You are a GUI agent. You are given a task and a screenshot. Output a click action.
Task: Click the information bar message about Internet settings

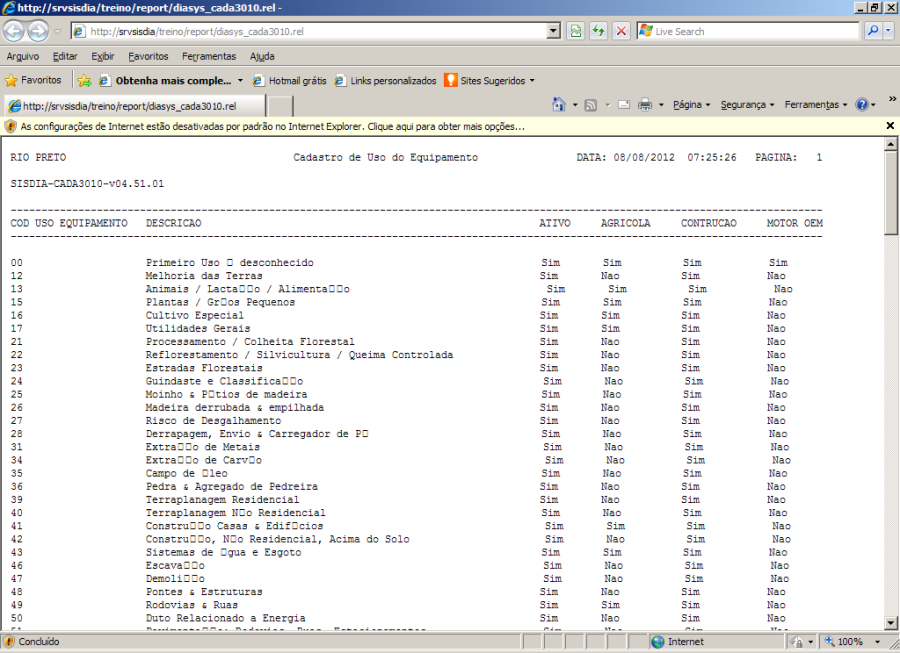(273, 126)
